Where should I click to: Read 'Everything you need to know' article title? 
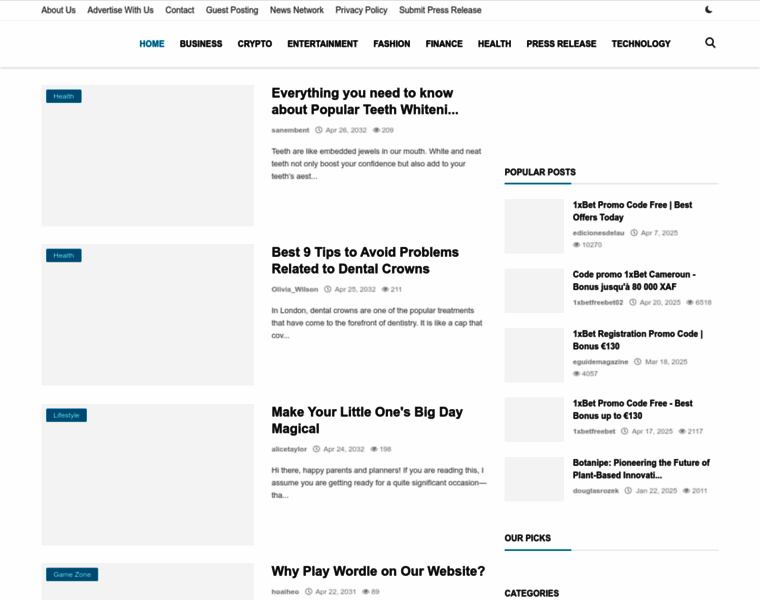click(364, 101)
